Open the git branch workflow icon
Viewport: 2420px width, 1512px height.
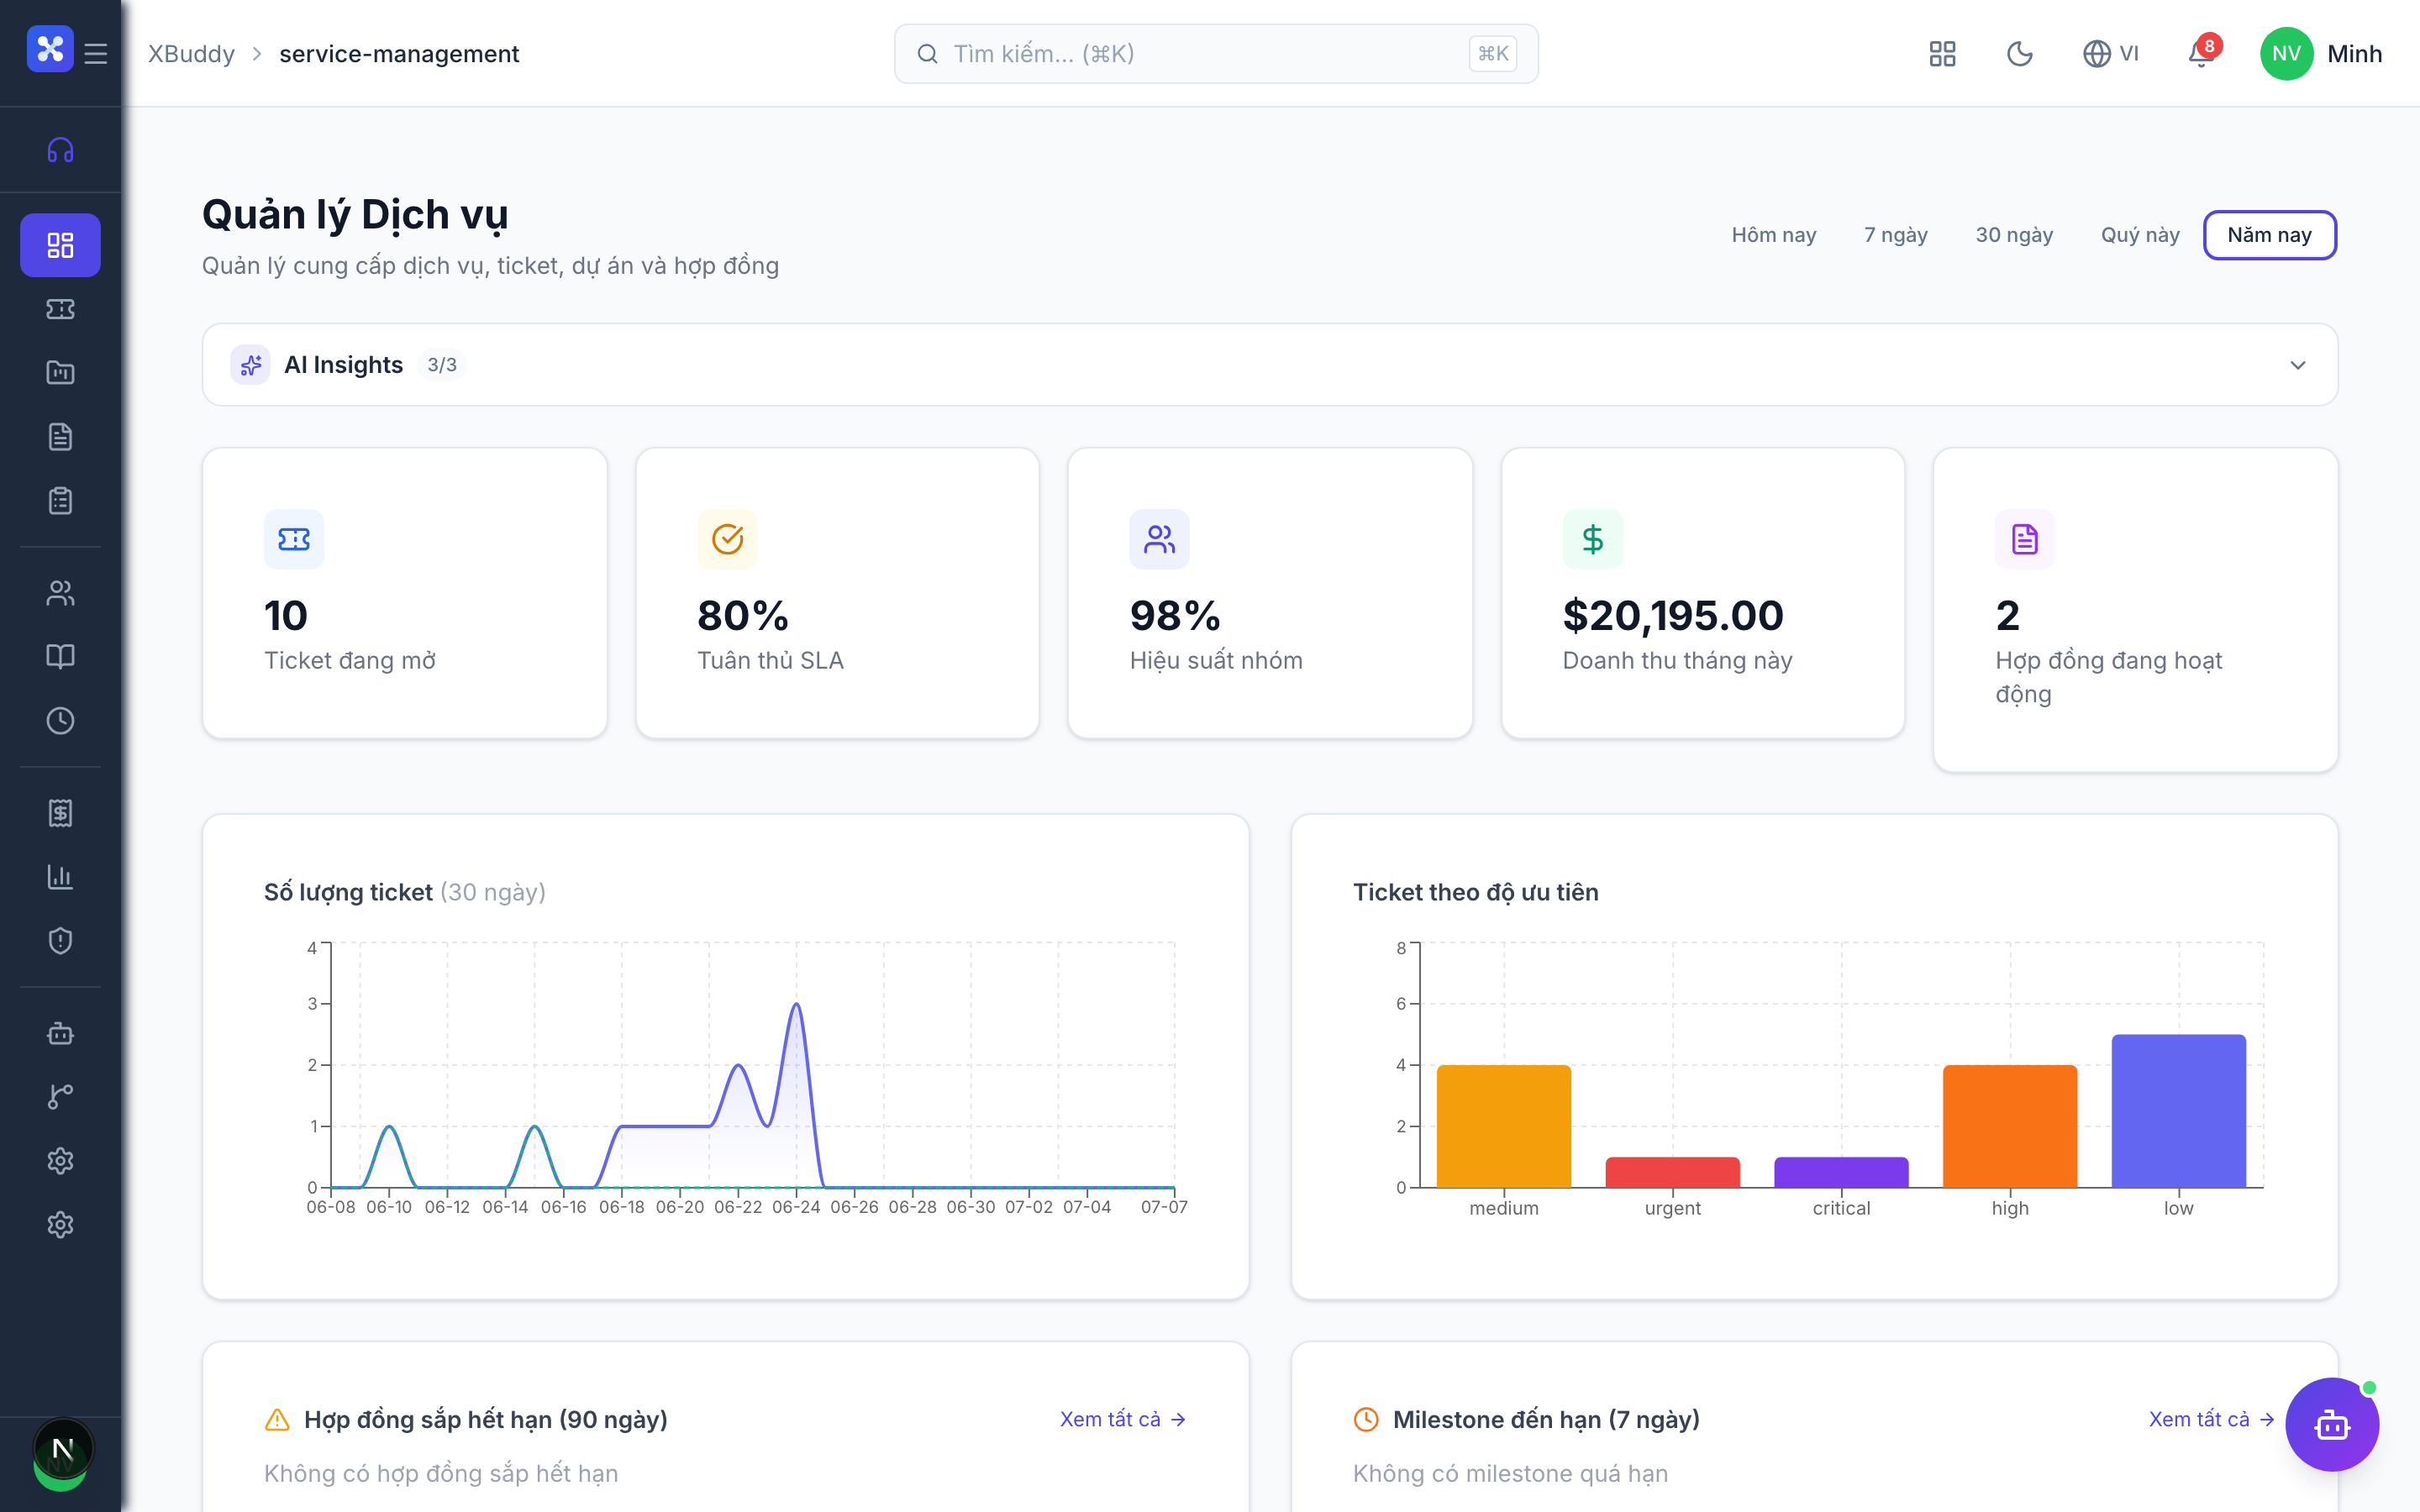click(x=60, y=1097)
